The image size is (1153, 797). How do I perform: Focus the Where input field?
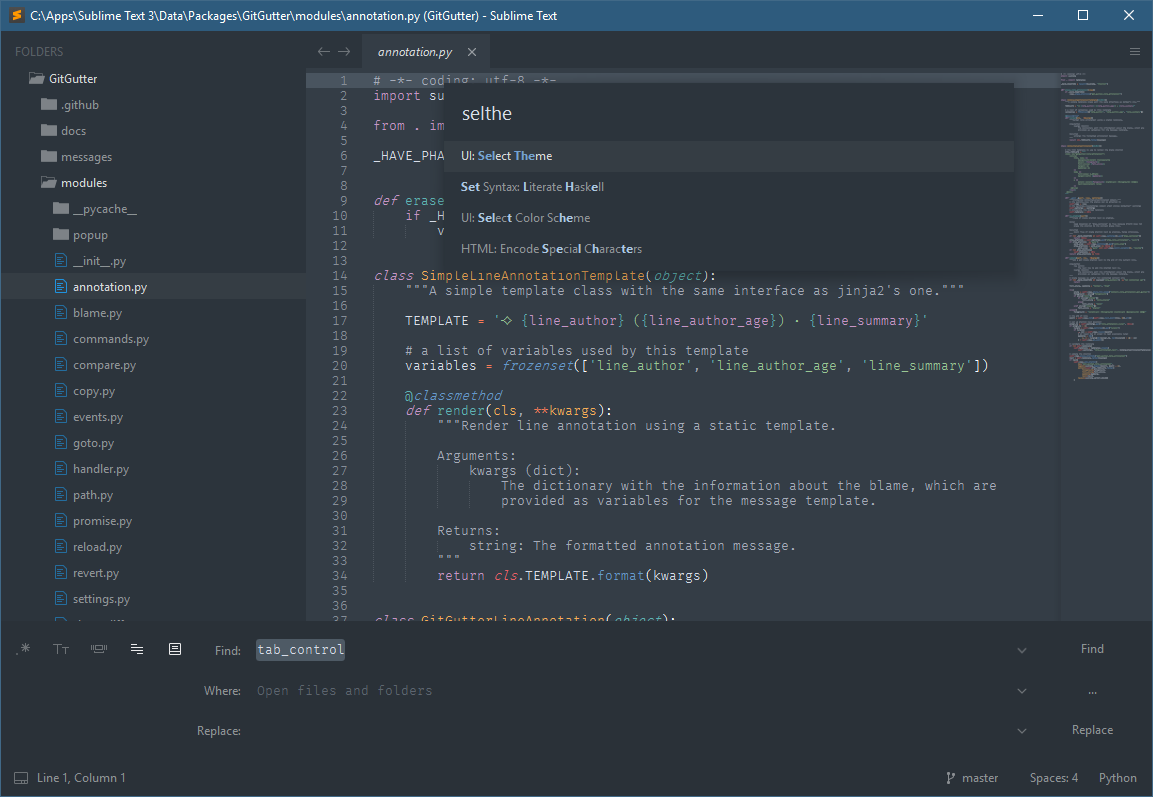(x=632, y=690)
